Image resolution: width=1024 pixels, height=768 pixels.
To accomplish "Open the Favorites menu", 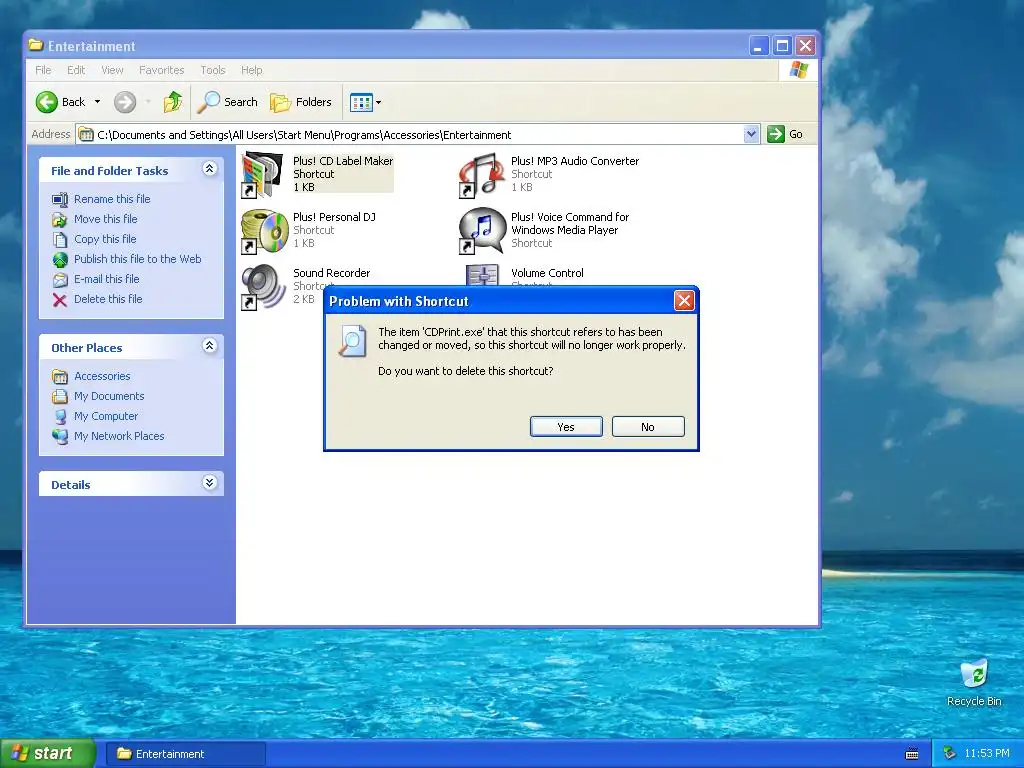I will [x=161, y=70].
